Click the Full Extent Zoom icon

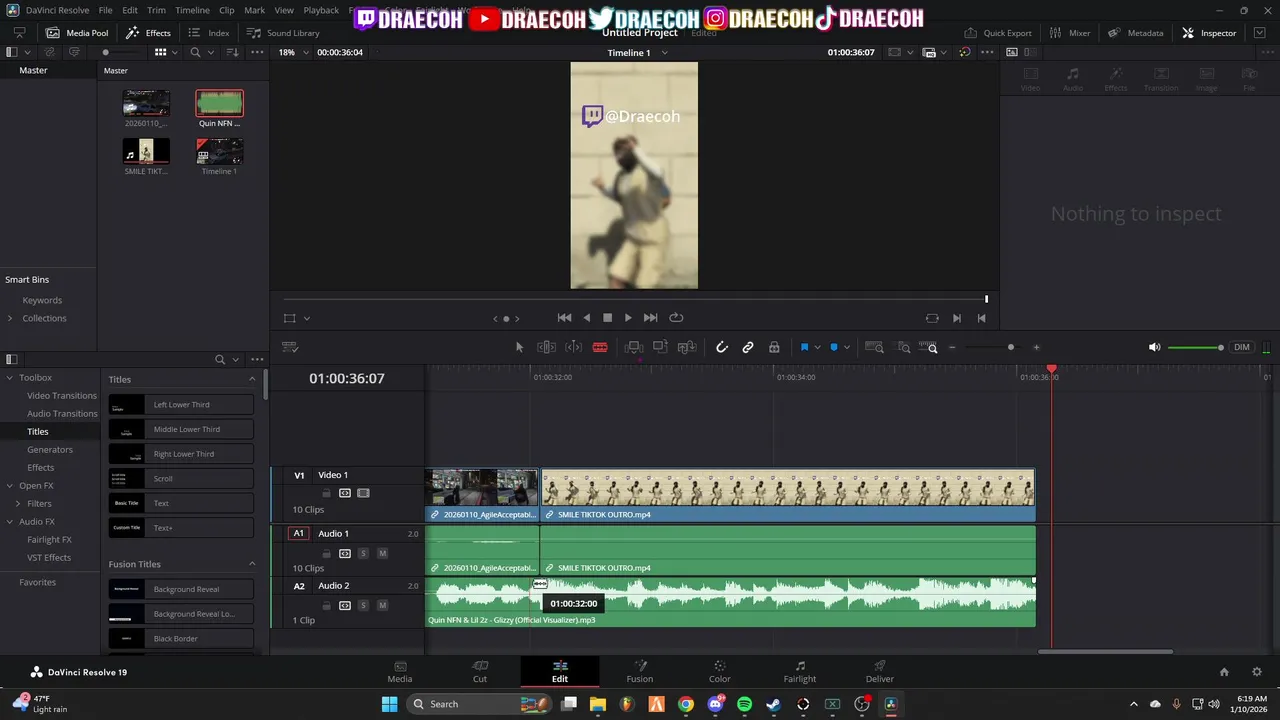coord(874,347)
